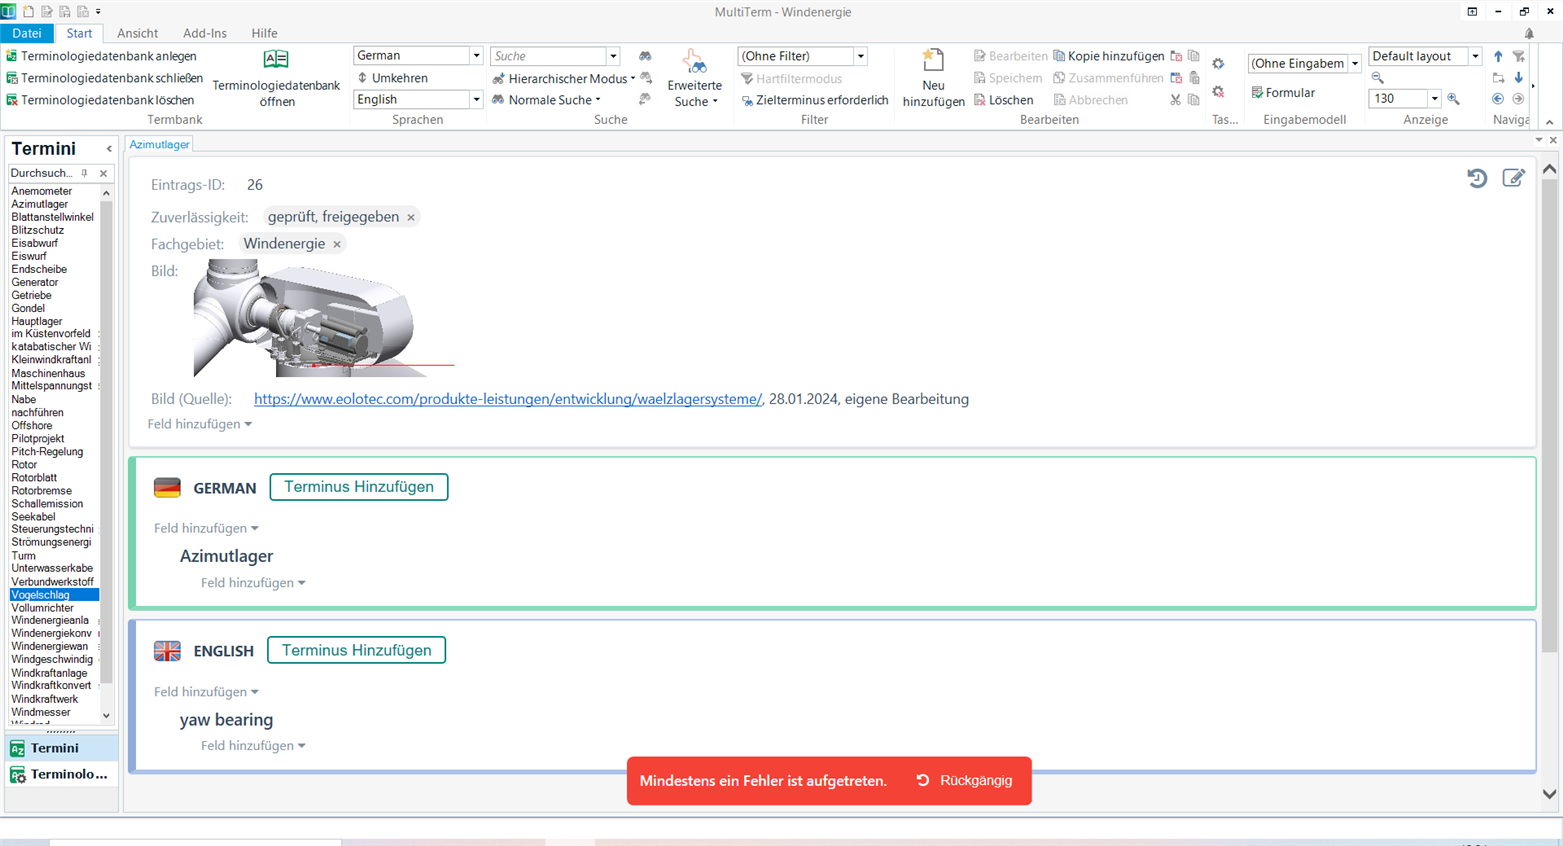Click Terminologiedatenbank löschen in the ribbon

pyautogui.click(x=100, y=100)
